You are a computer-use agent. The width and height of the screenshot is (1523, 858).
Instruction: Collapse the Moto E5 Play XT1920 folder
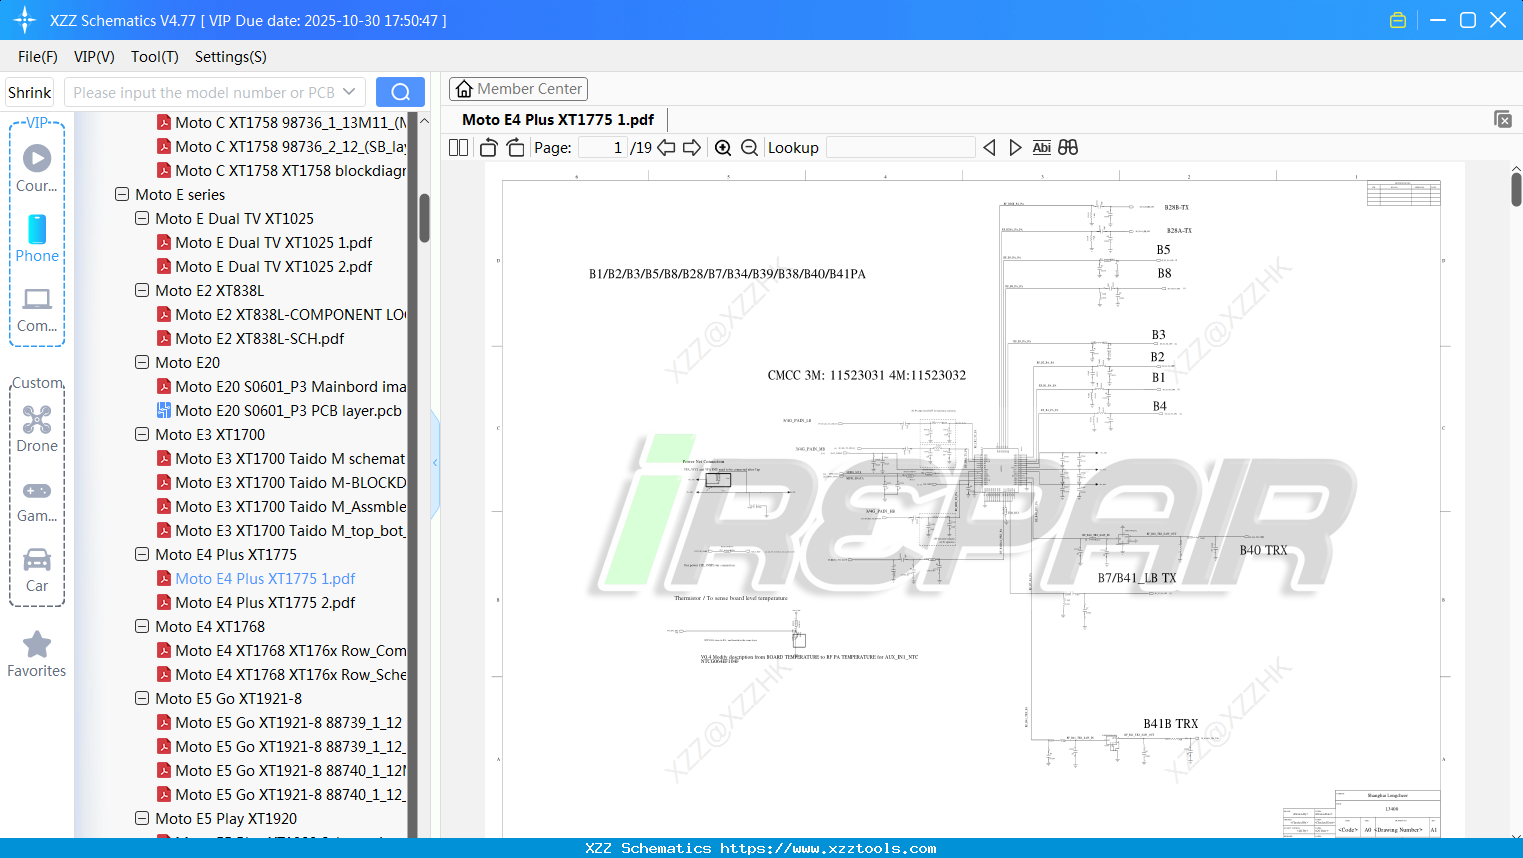point(142,819)
